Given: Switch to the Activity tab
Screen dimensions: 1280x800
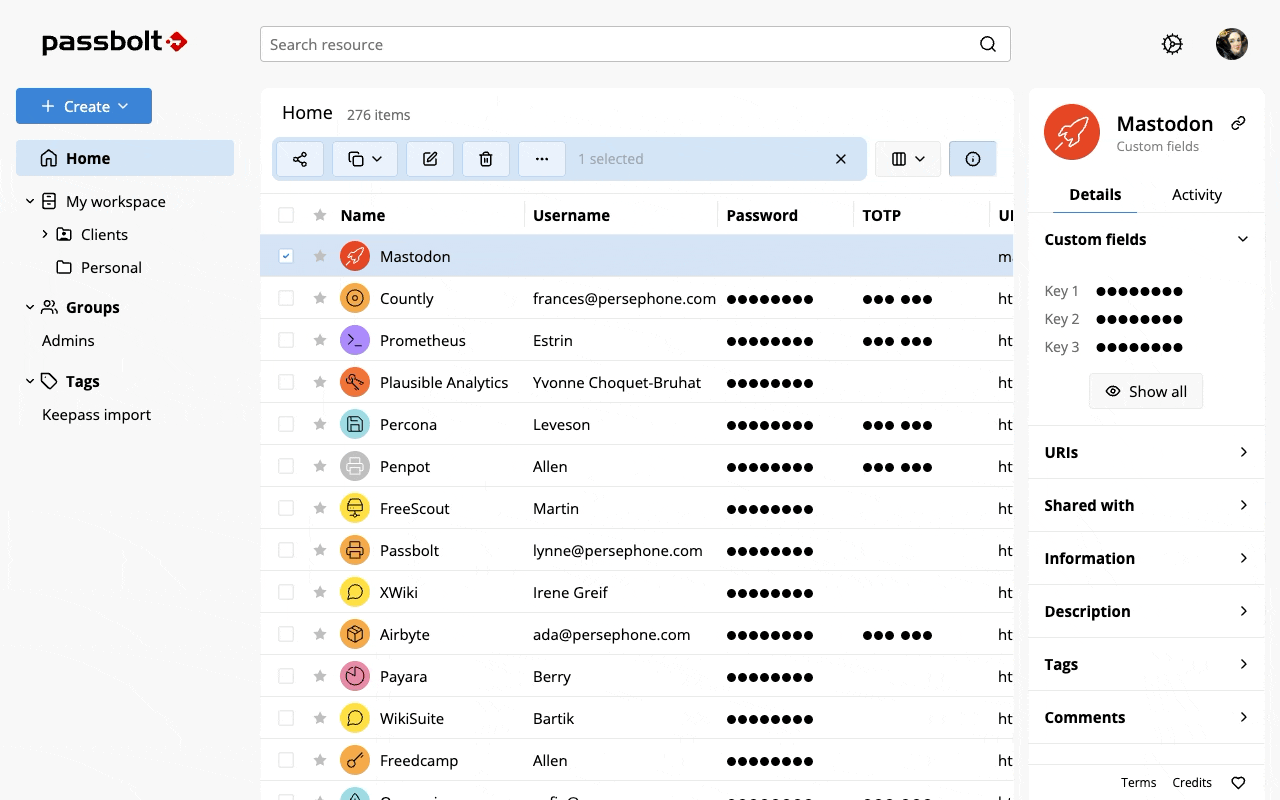Looking at the screenshot, I should 1197,194.
